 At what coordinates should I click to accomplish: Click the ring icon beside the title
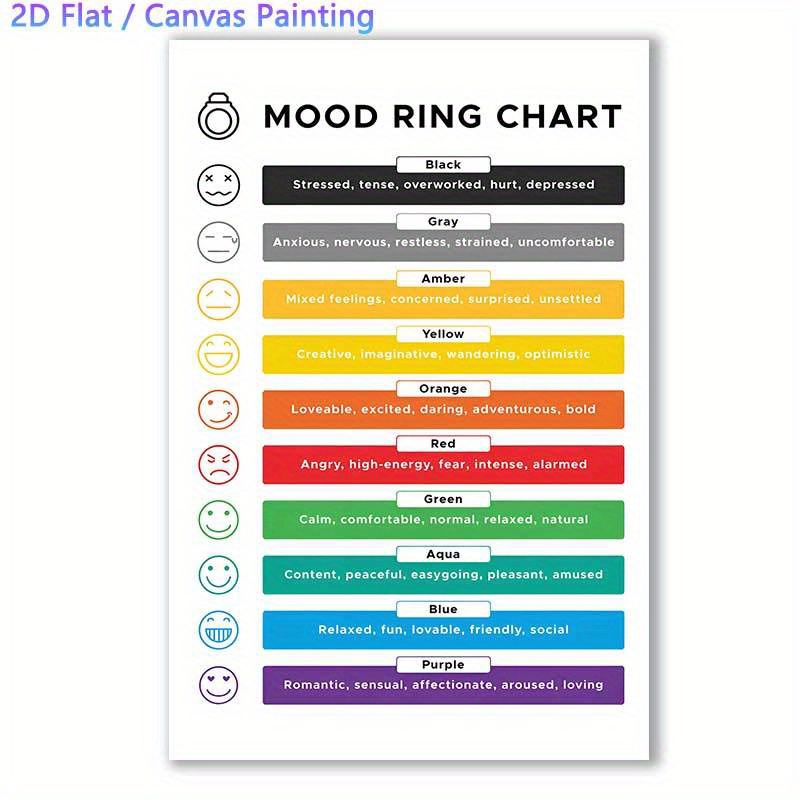coord(217,116)
